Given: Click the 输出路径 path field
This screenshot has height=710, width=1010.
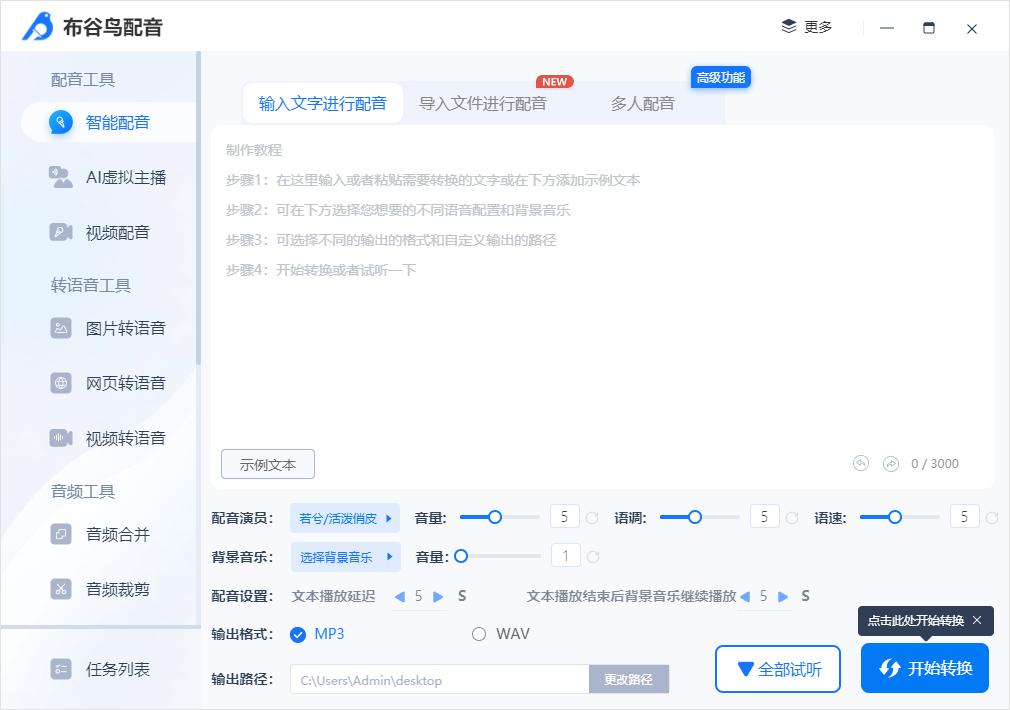Looking at the screenshot, I should pyautogui.click(x=440, y=680).
